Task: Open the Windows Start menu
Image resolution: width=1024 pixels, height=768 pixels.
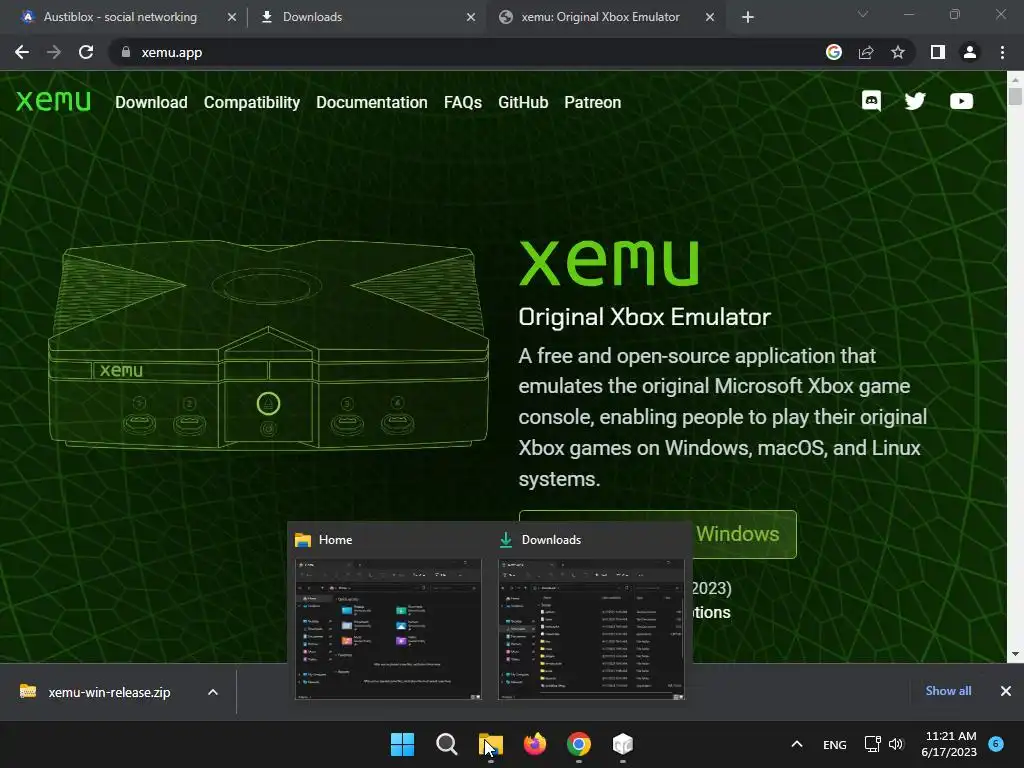Action: tap(402, 744)
